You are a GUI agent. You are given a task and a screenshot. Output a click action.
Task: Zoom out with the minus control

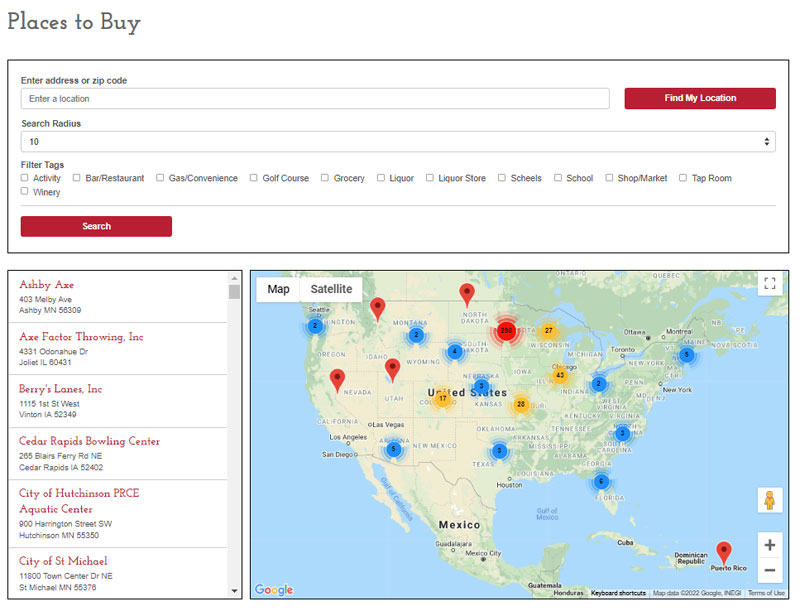[x=769, y=570]
